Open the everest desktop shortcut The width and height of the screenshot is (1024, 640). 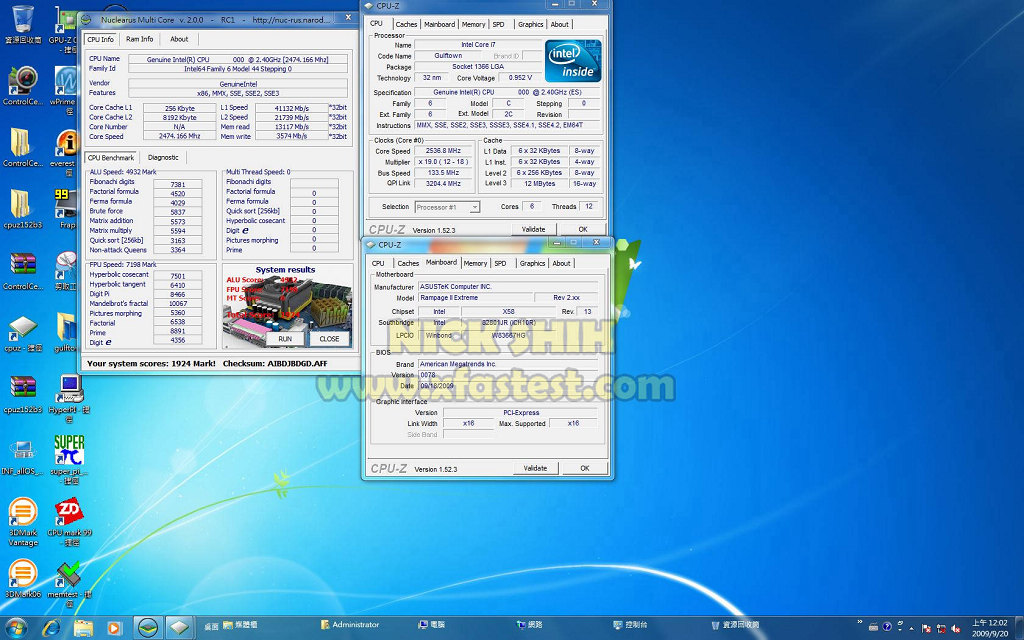[67, 144]
